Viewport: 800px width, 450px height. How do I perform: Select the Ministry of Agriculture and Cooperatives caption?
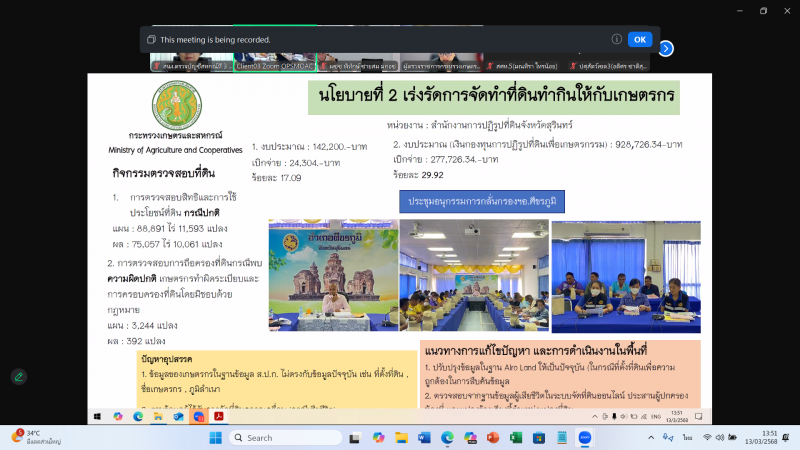coord(175,150)
